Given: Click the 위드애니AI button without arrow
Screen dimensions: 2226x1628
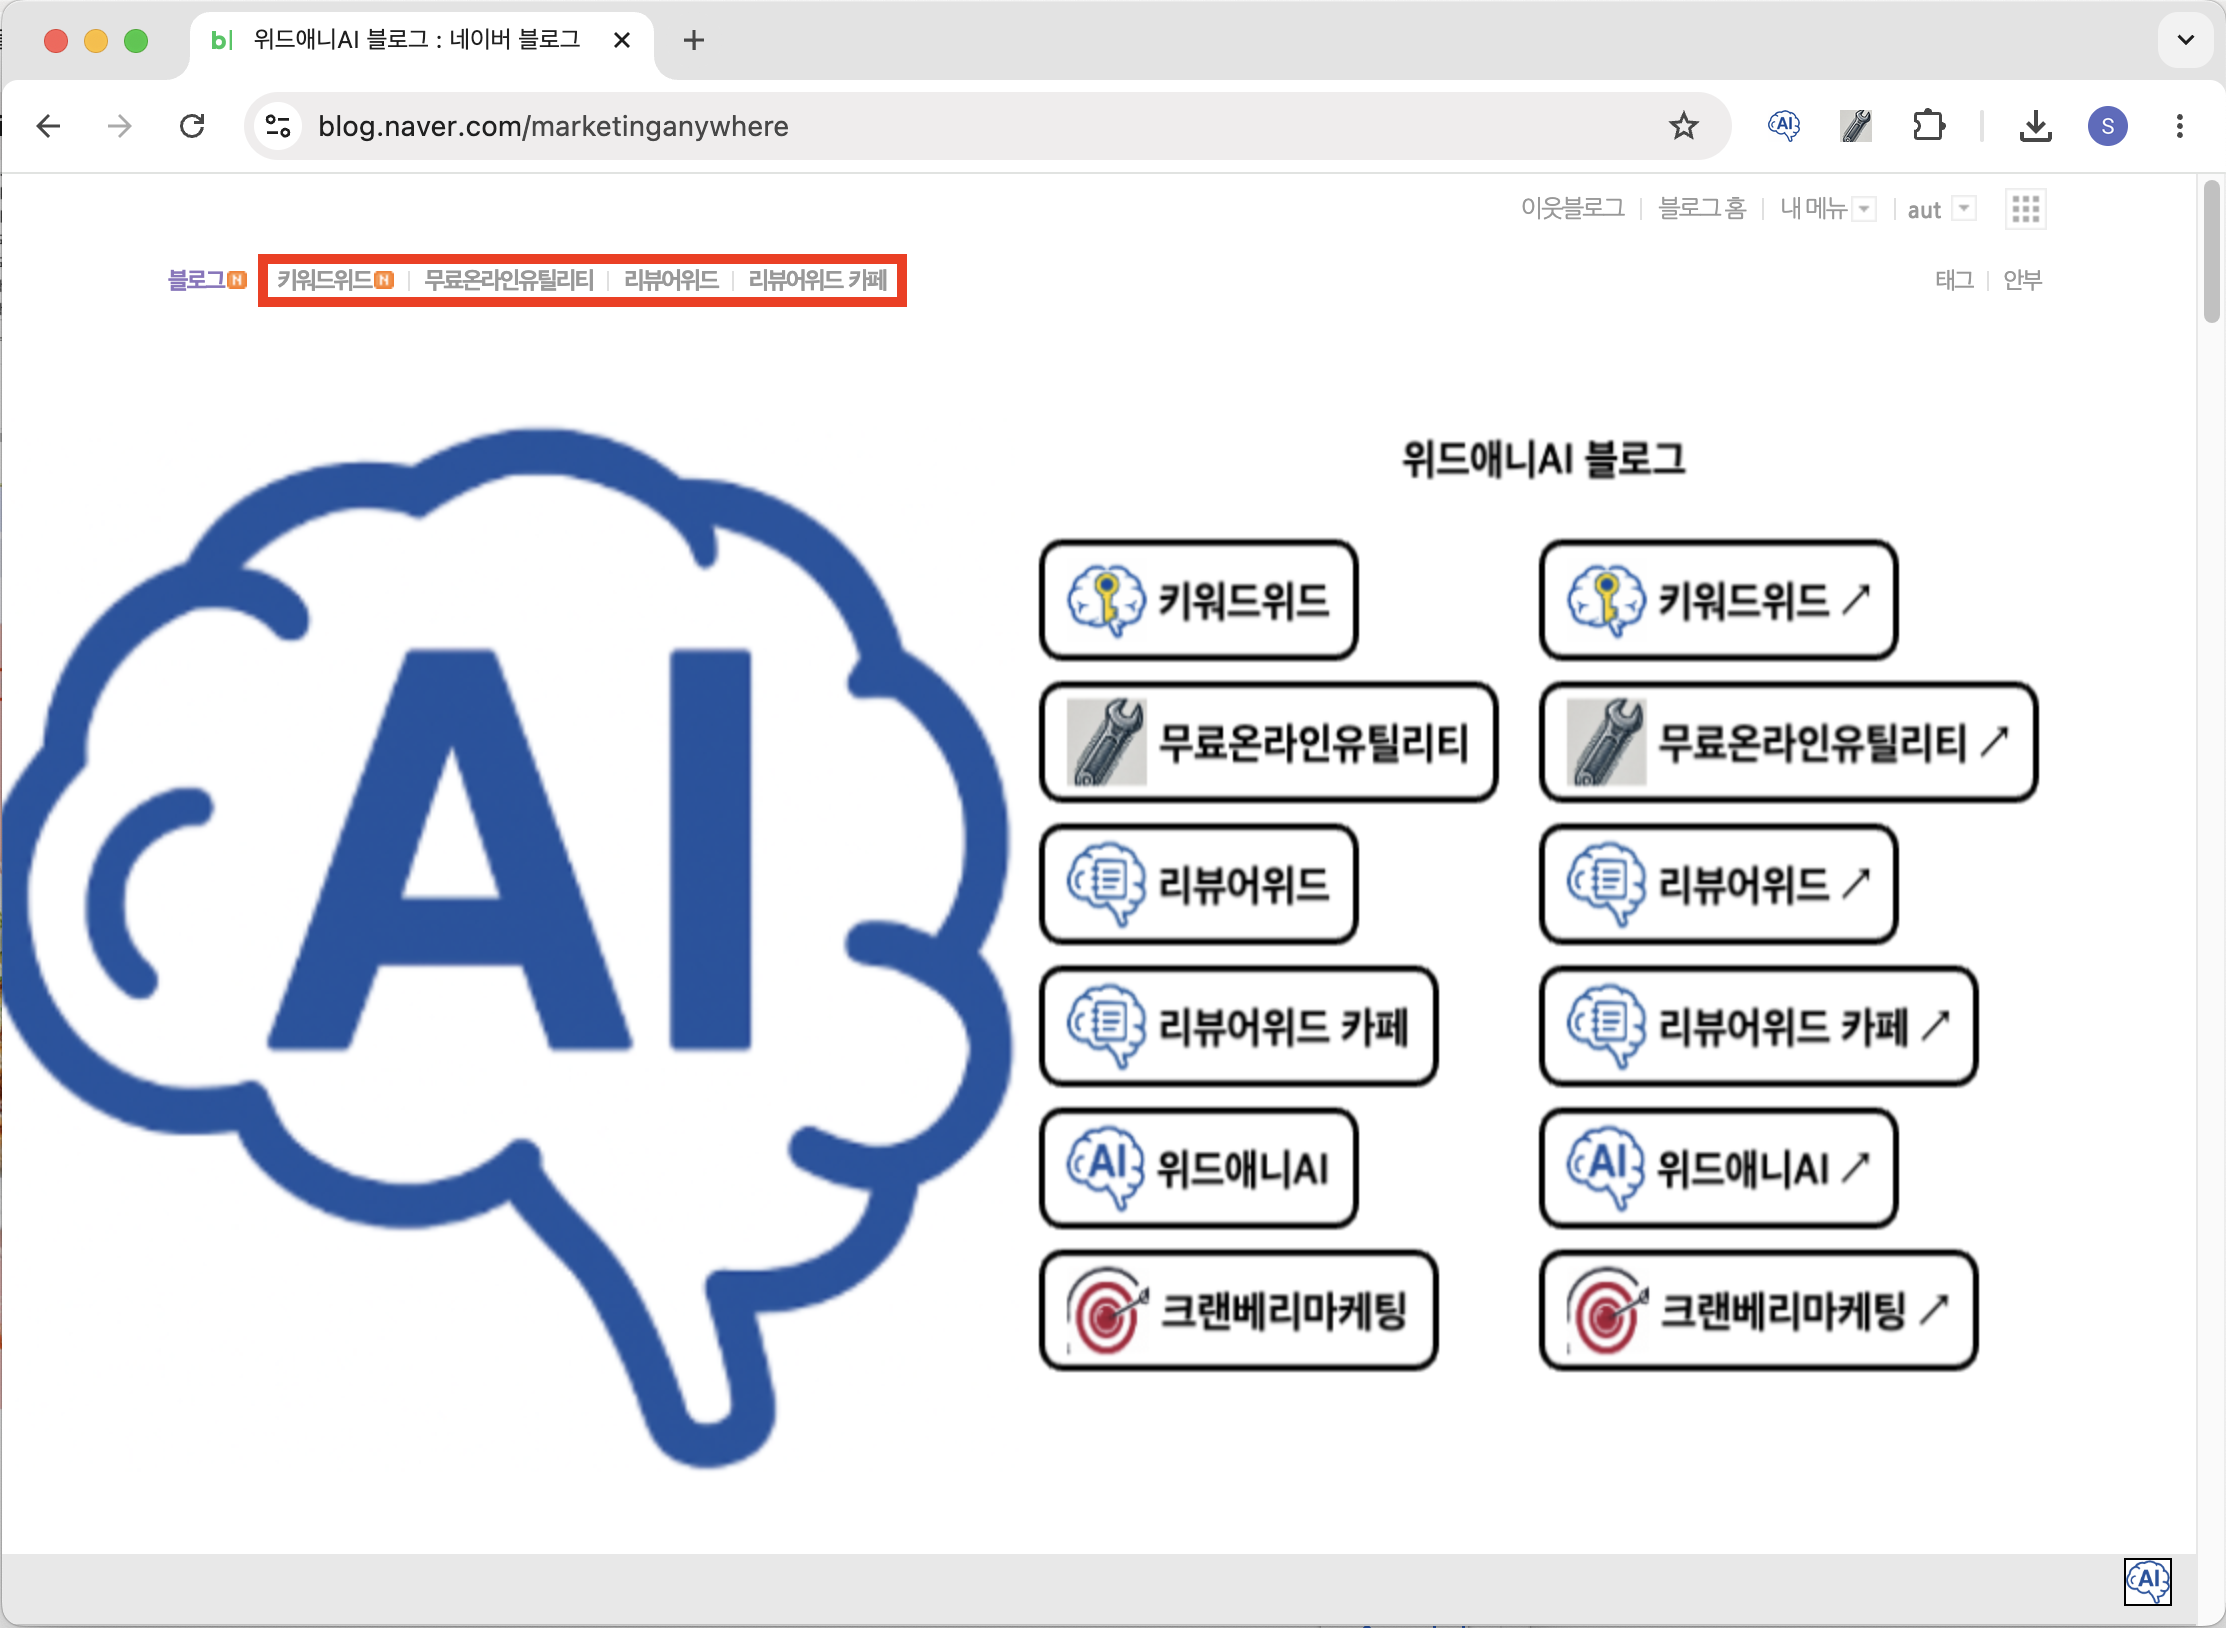Looking at the screenshot, I should click(1199, 1168).
